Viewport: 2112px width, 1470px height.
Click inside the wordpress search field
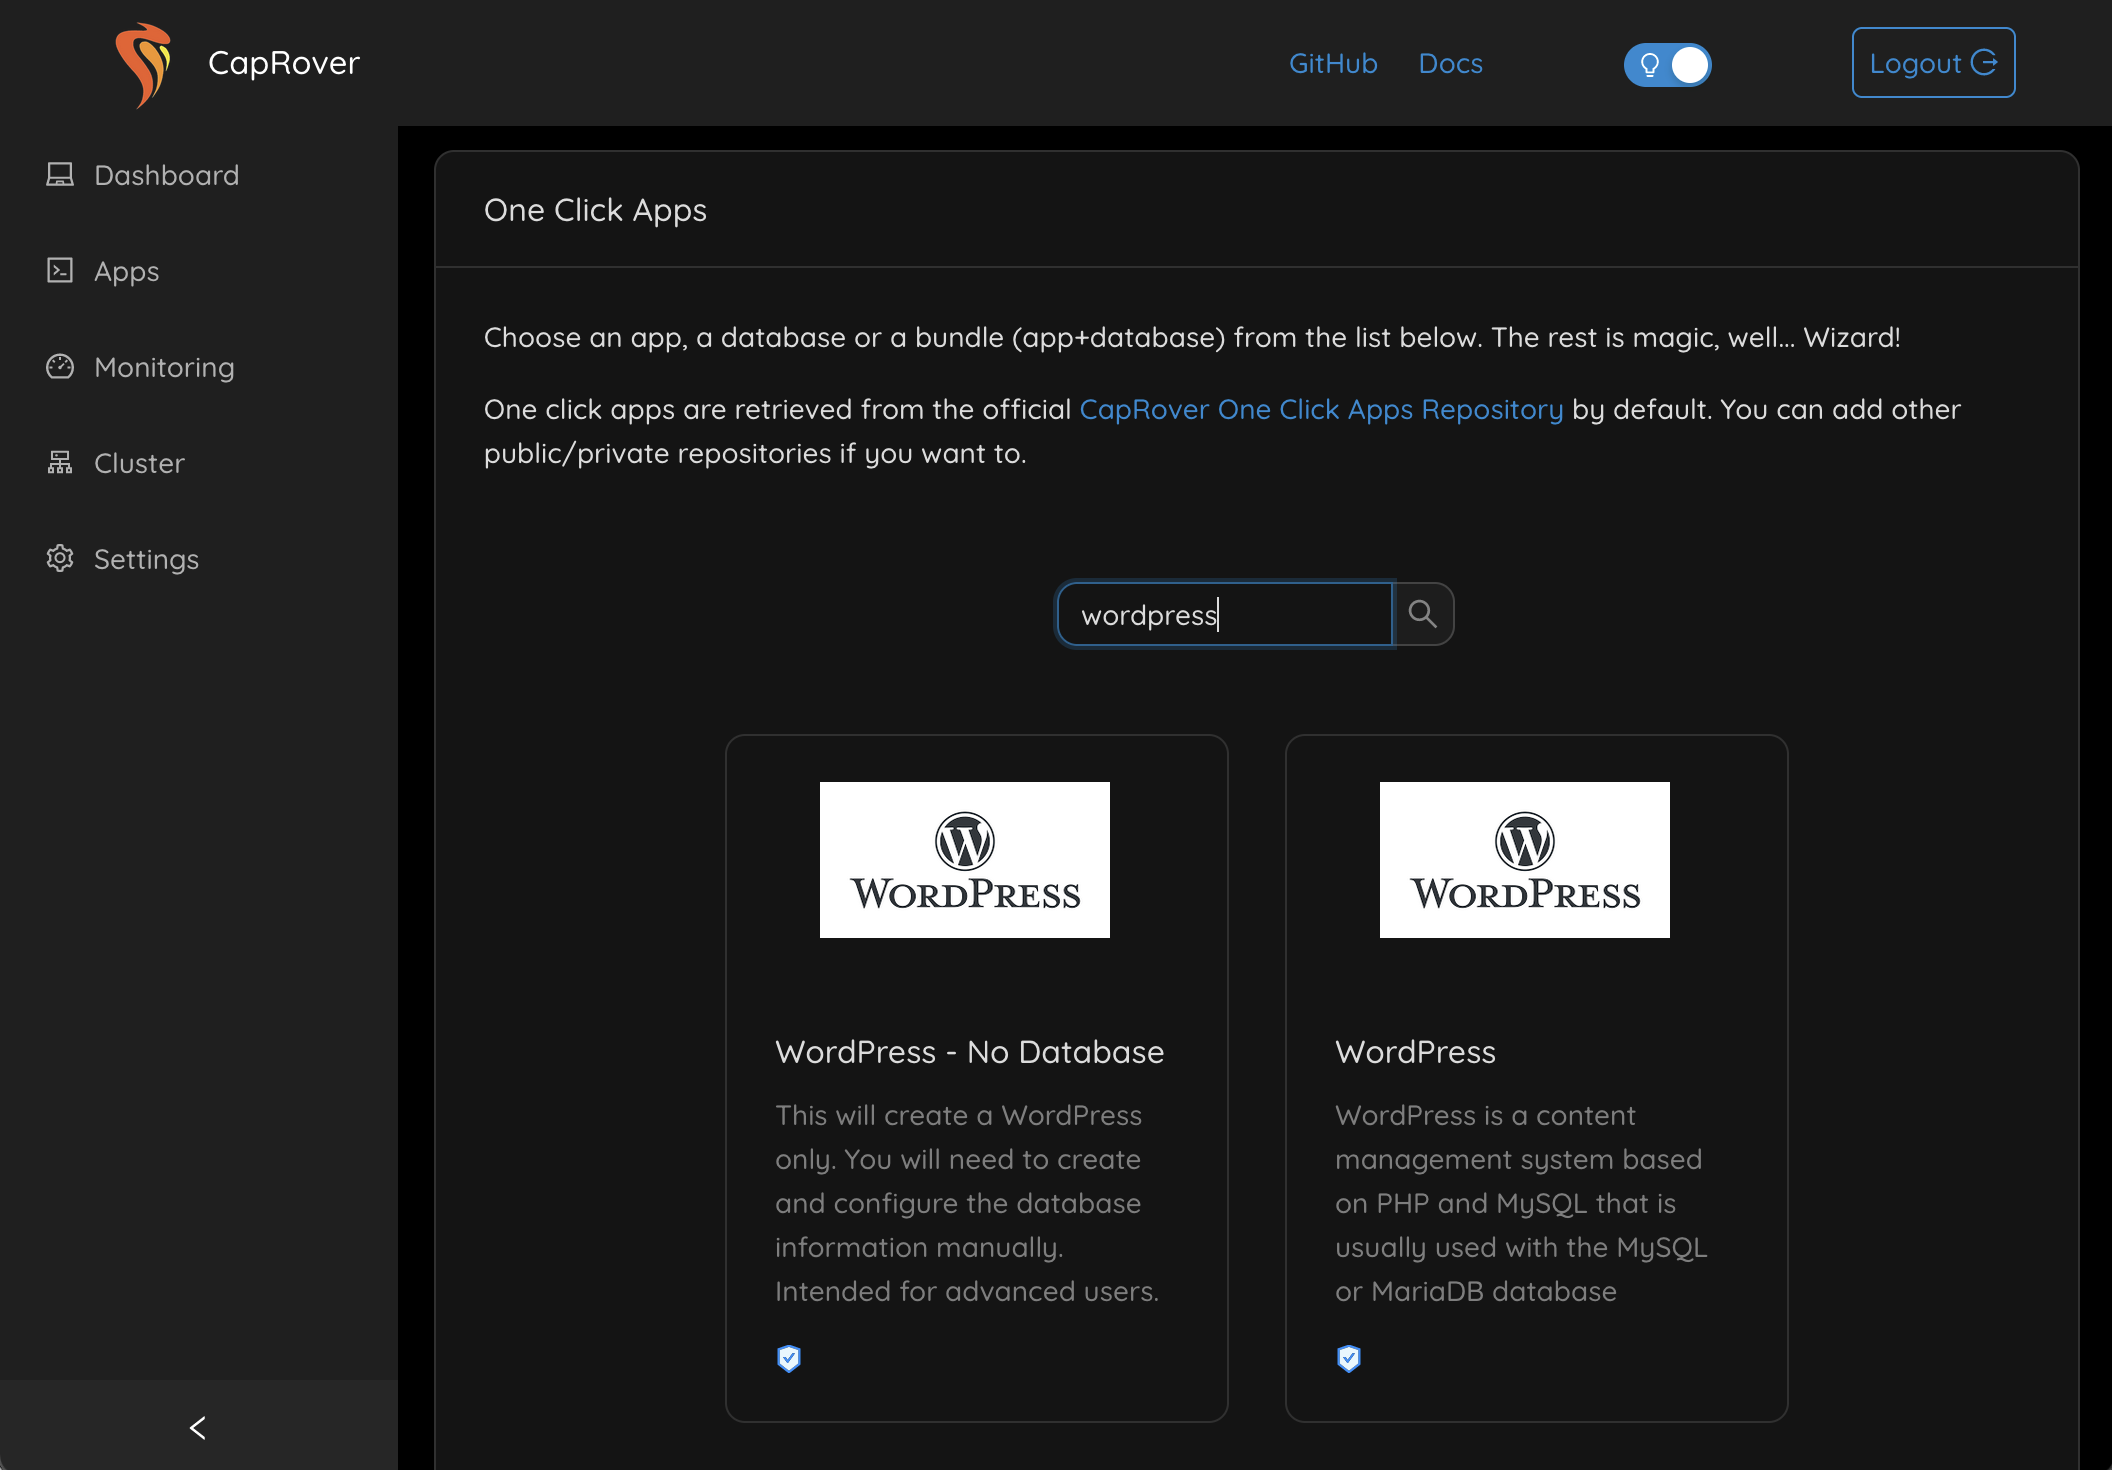(x=1225, y=614)
